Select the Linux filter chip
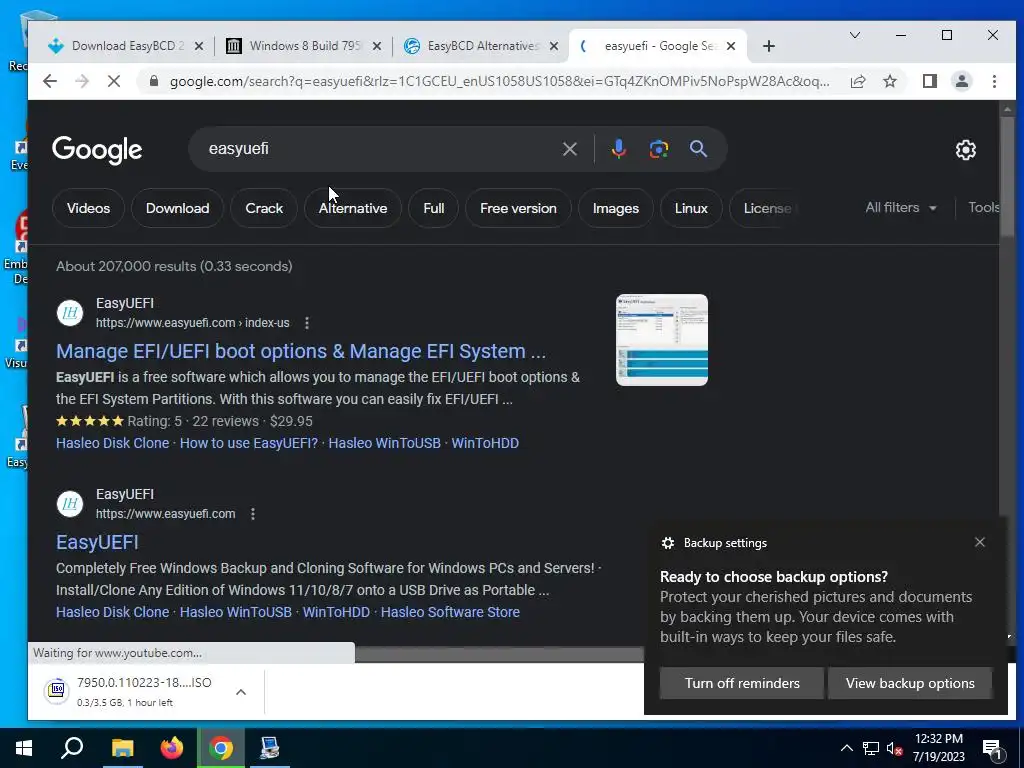The image size is (1024, 768). coord(691,208)
